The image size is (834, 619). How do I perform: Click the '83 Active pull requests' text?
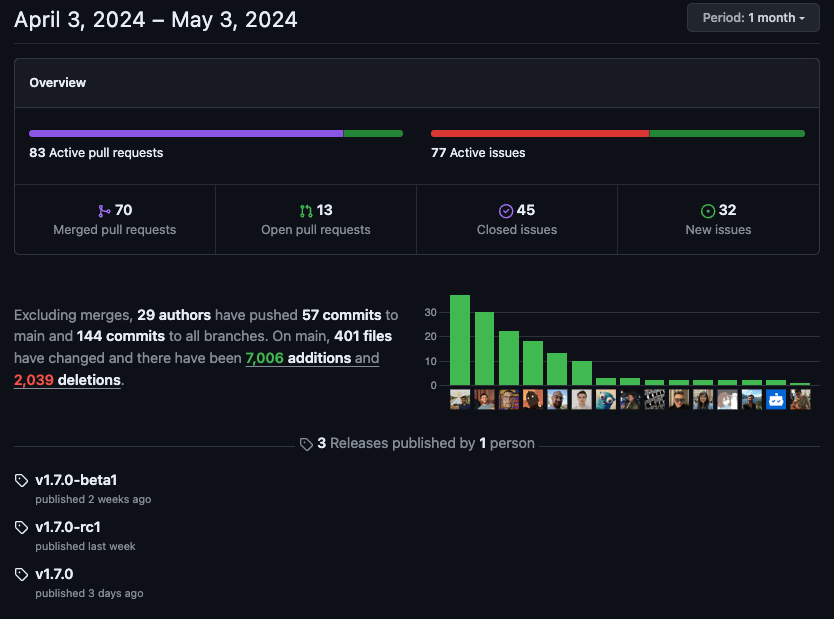coord(96,153)
